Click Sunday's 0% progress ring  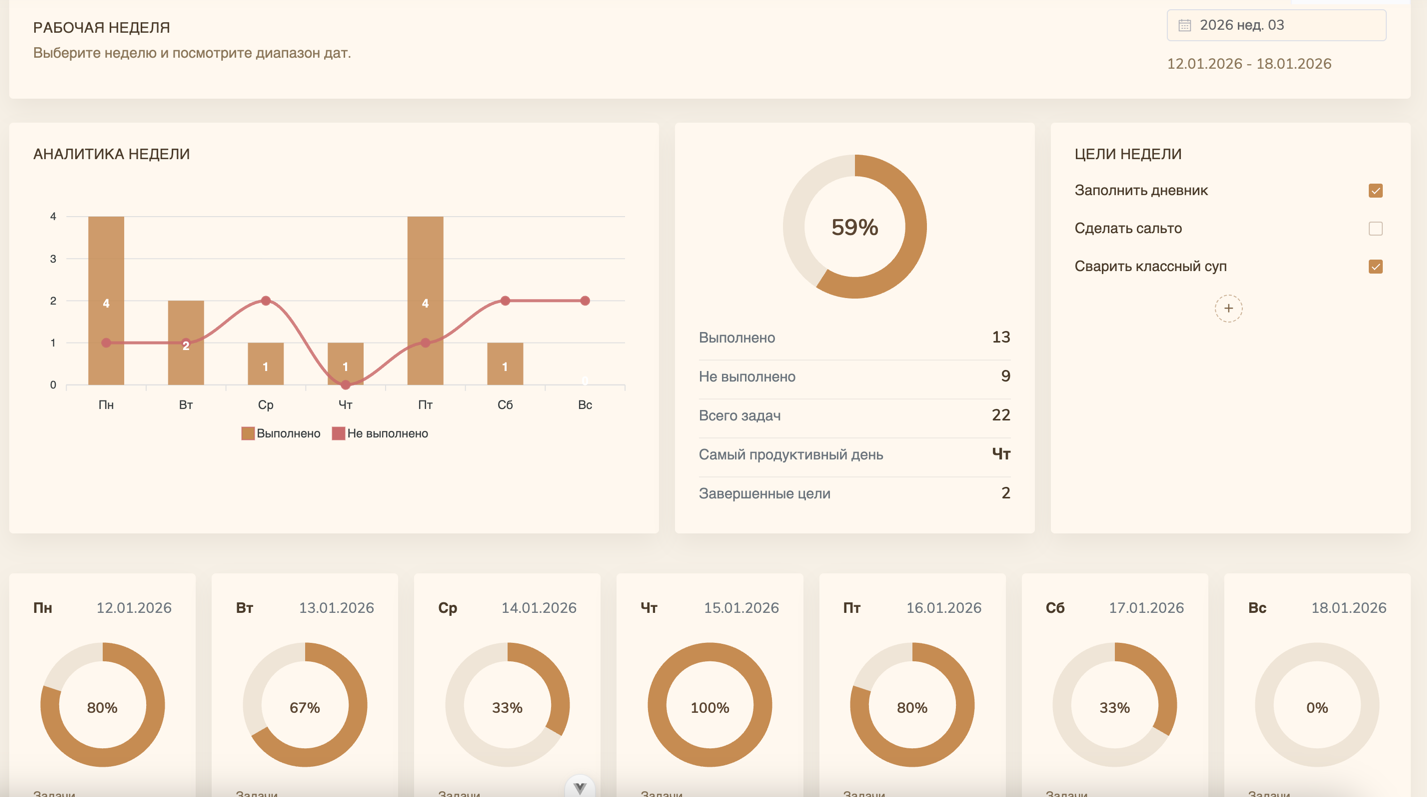(1316, 706)
